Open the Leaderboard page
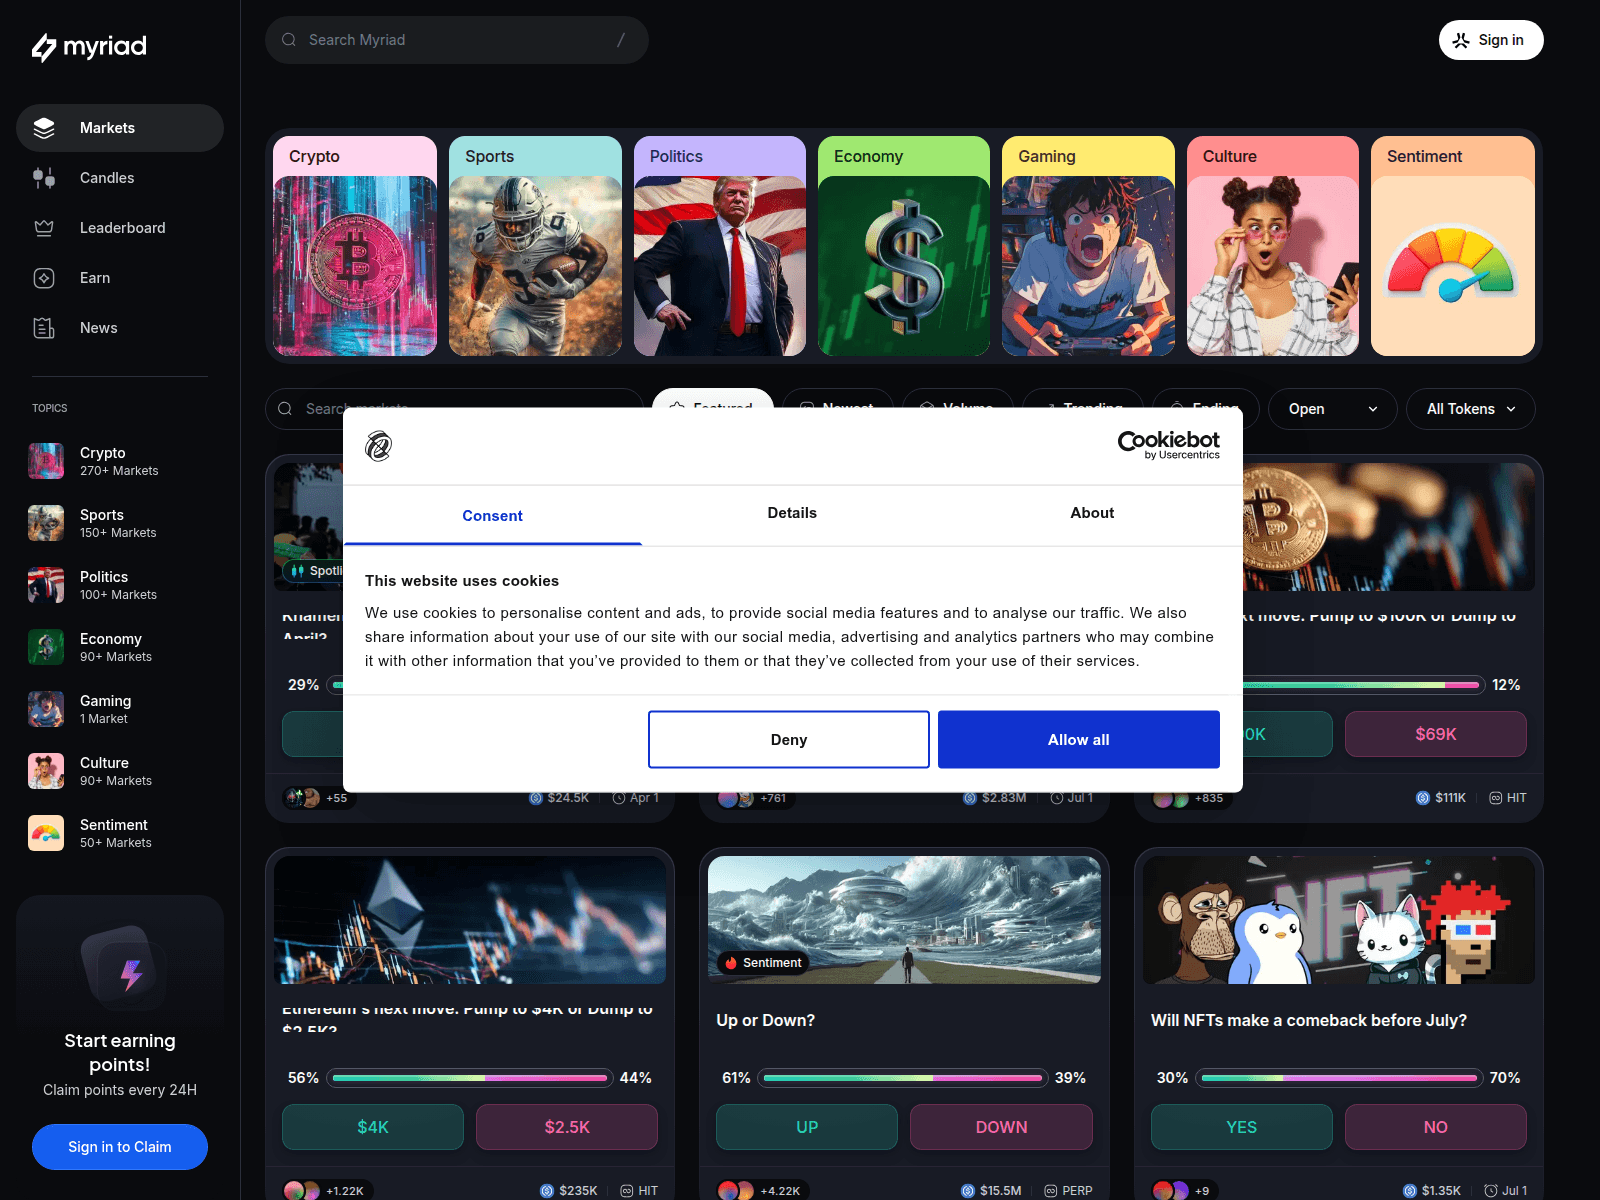 pyautogui.click(x=120, y=228)
